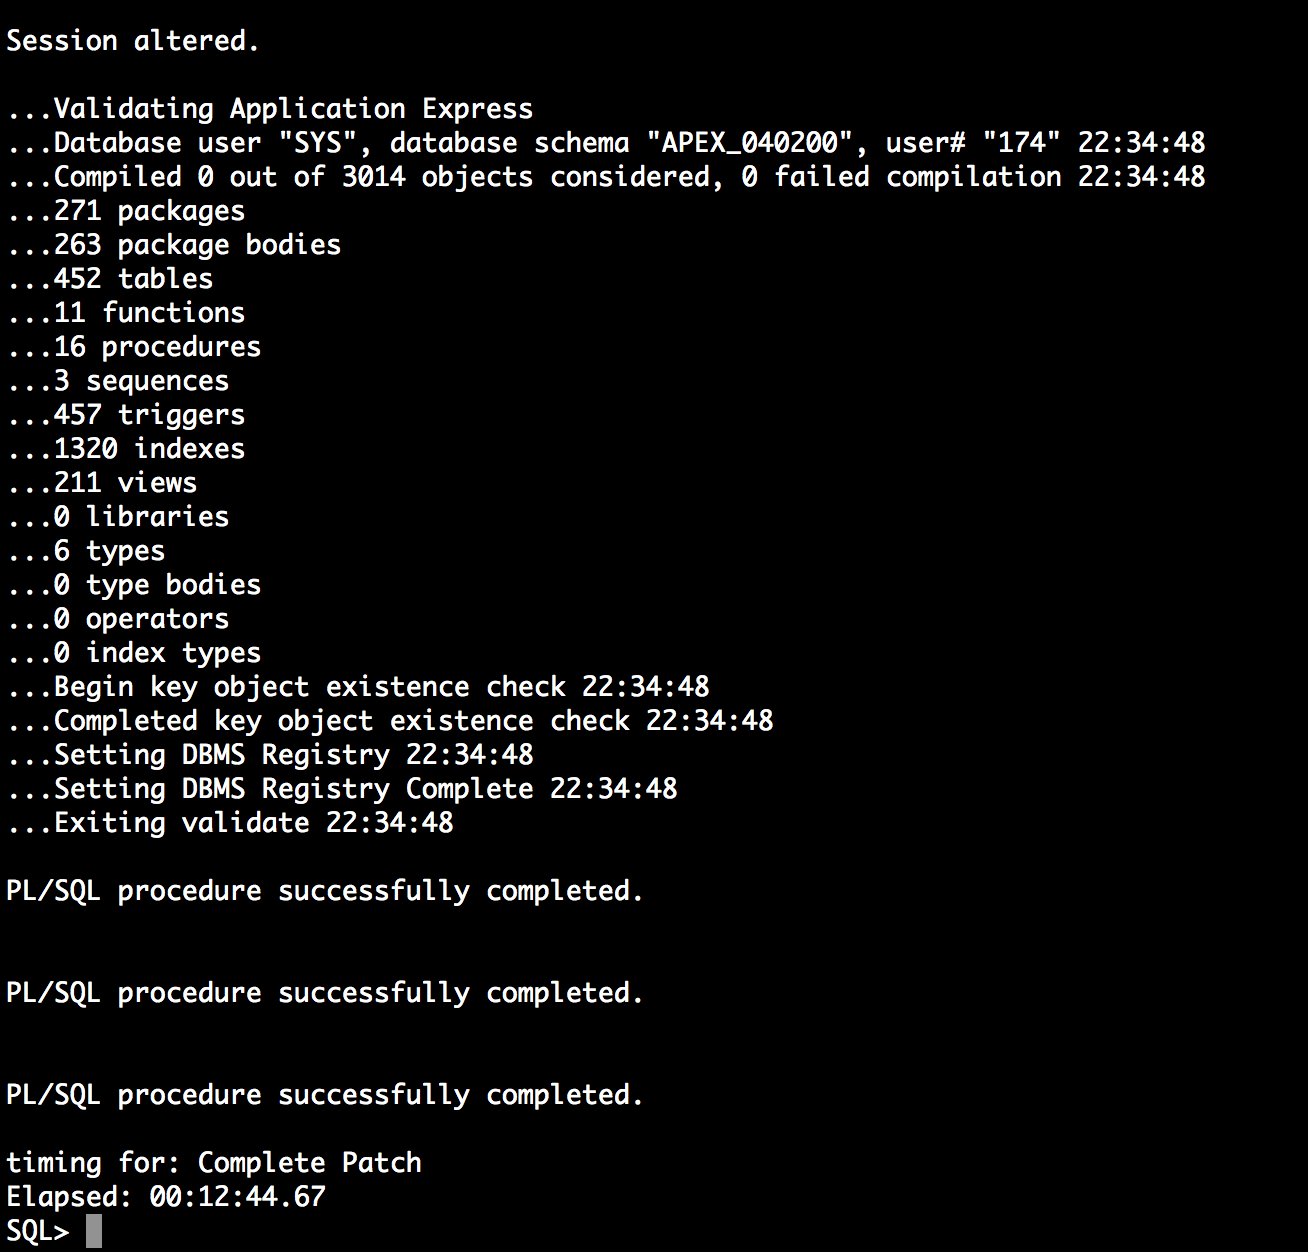Click last 'PL/SQL procedure successfully completed' message
Screen dimensions: 1308x1252
[x=325, y=1095]
